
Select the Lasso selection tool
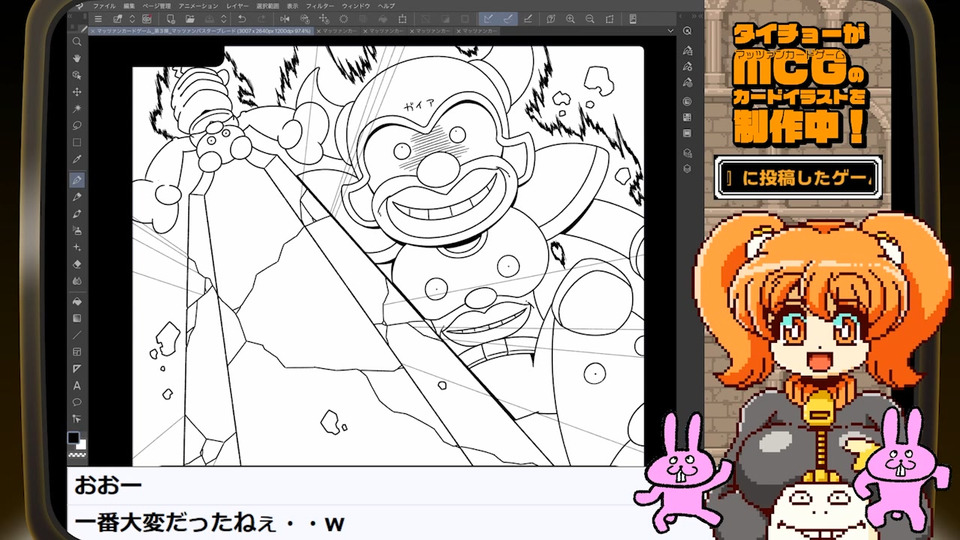(77, 126)
